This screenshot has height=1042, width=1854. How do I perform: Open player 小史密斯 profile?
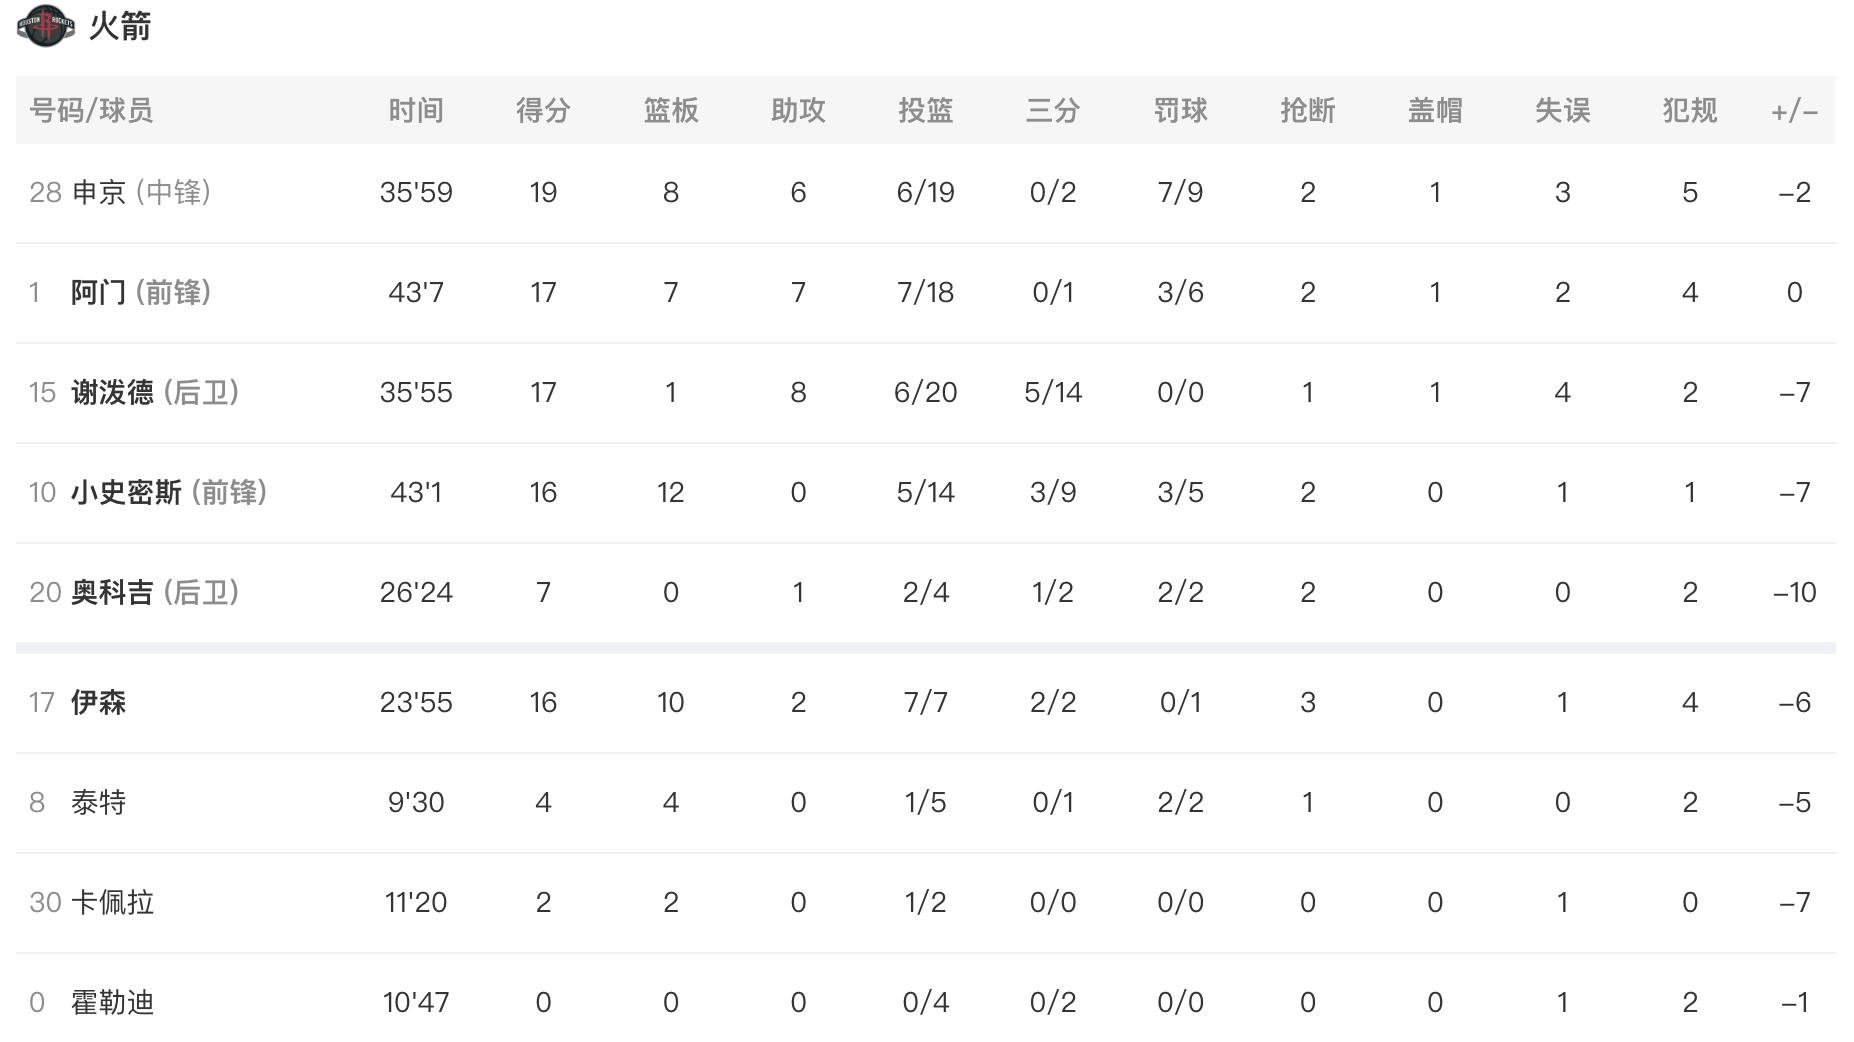[x=126, y=492]
